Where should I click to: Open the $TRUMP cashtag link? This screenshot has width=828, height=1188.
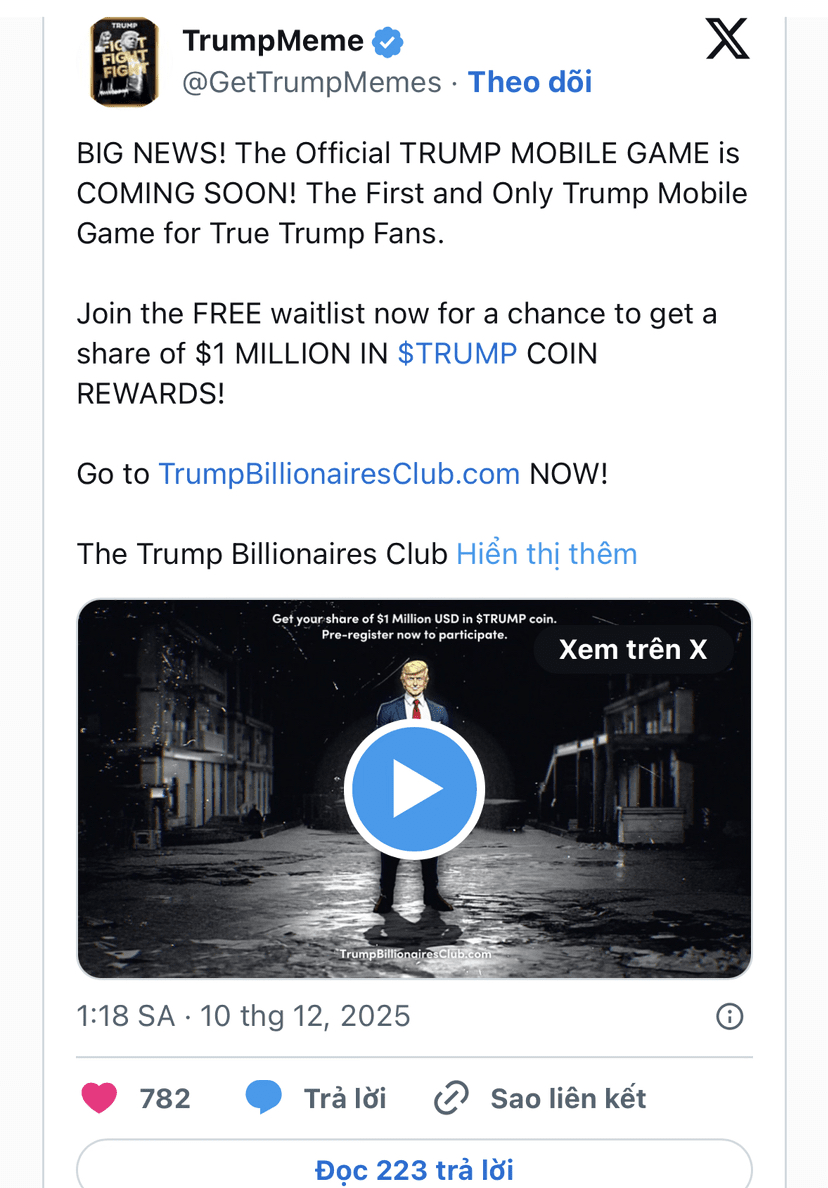click(457, 353)
